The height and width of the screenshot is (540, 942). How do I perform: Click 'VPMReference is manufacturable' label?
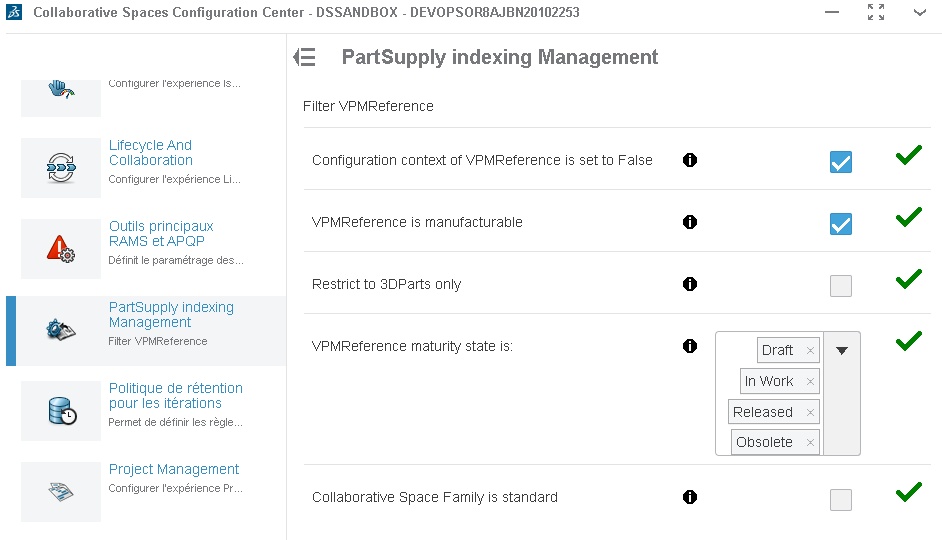click(x=417, y=222)
